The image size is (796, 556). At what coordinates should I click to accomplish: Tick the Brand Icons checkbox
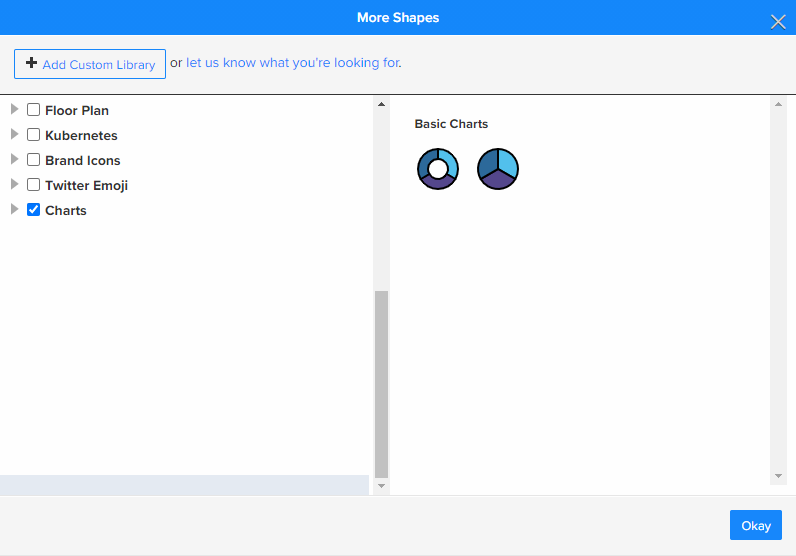33,160
